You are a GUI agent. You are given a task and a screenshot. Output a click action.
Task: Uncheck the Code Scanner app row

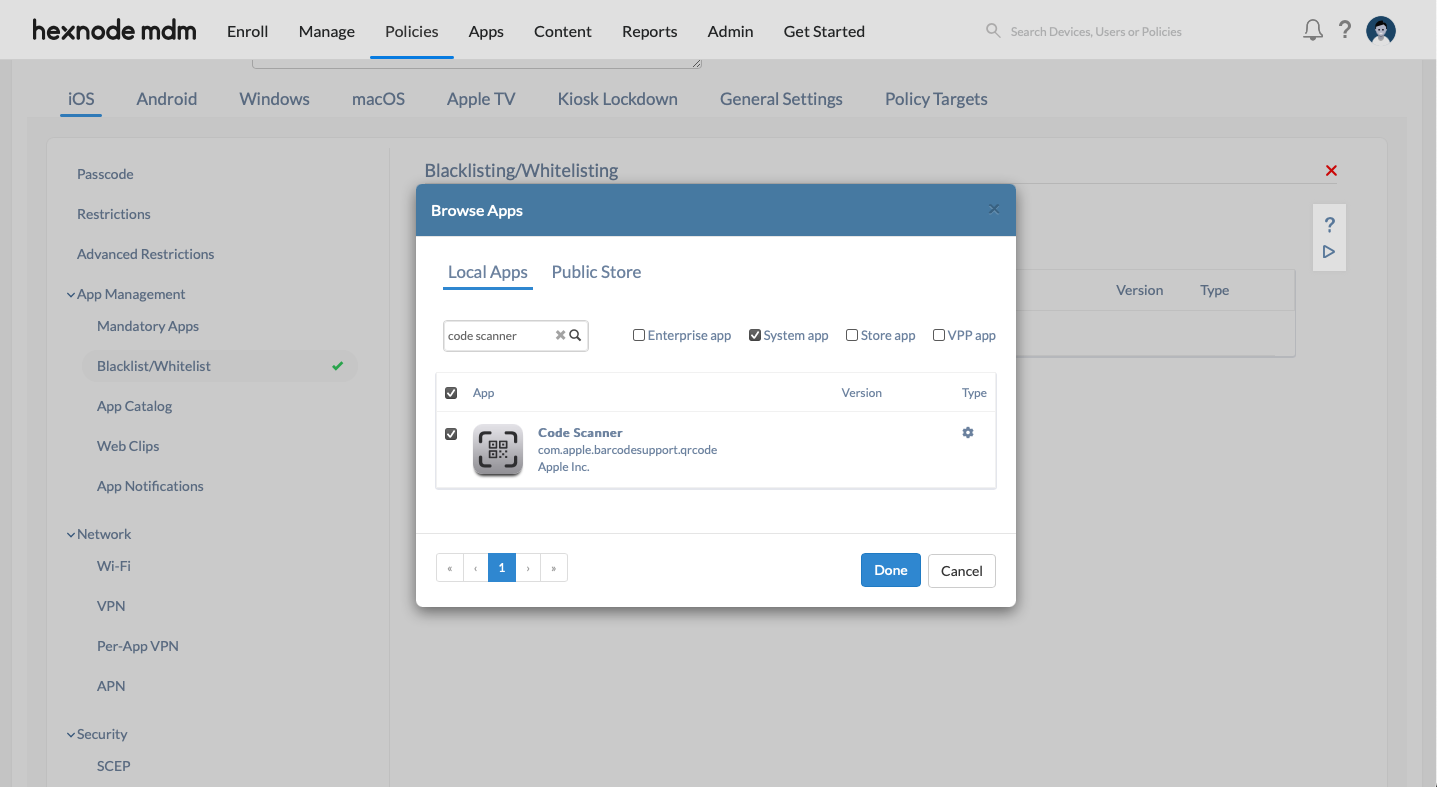pyautogui.click(x=451, y=433)
